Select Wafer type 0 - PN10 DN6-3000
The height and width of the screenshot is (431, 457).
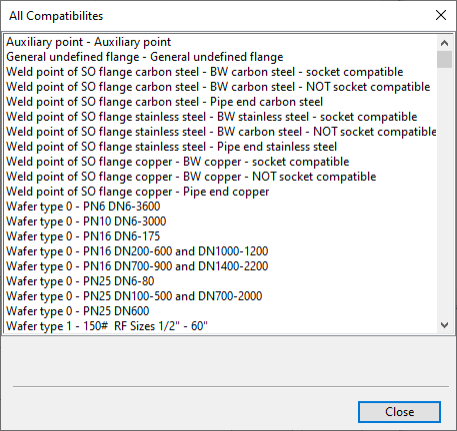click(x=86, y=221)
